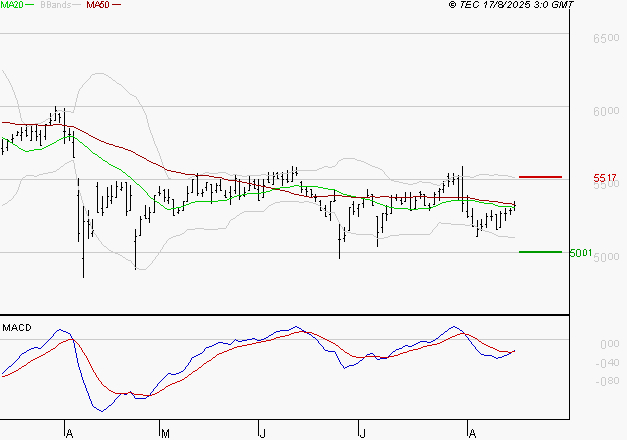Screen dimensions: 627x440
Task: Click the 5000 price axis label
Action: coord(605,258)
